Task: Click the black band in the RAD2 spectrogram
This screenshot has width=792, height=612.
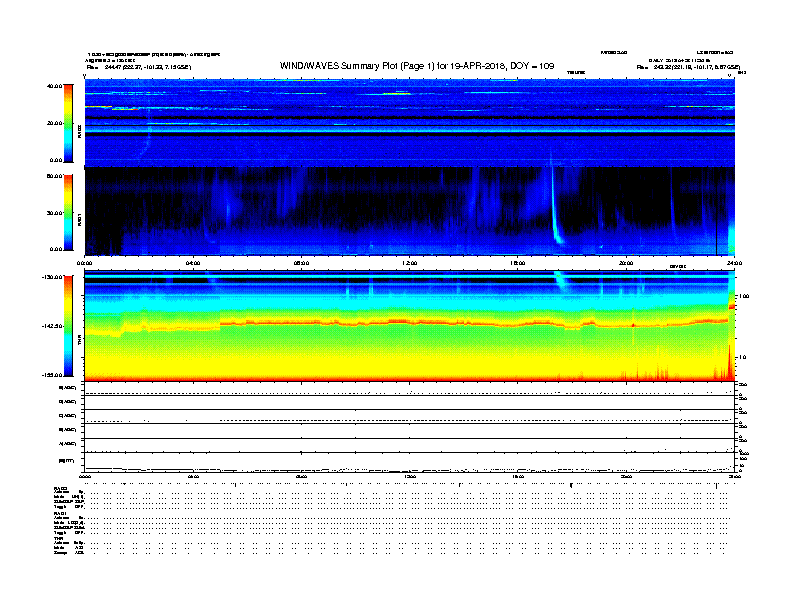Action: (x=409, y=135)
